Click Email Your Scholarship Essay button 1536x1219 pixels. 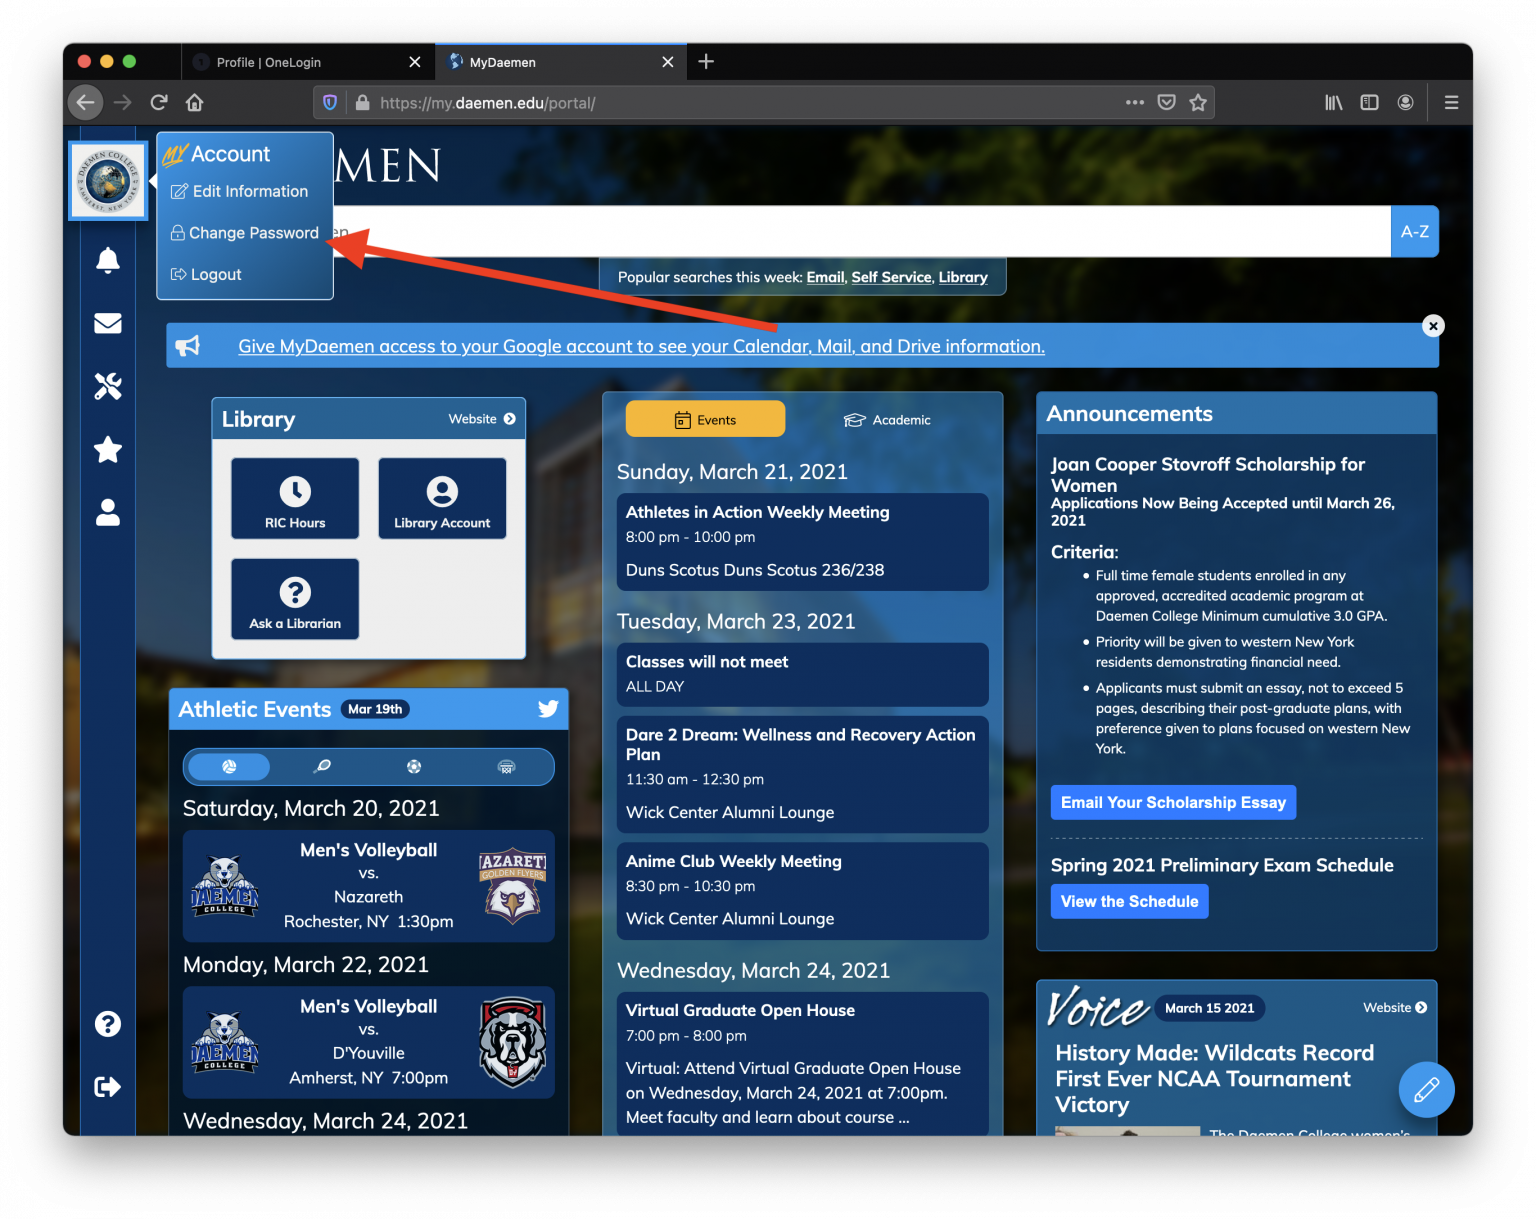pos(1173,802)
